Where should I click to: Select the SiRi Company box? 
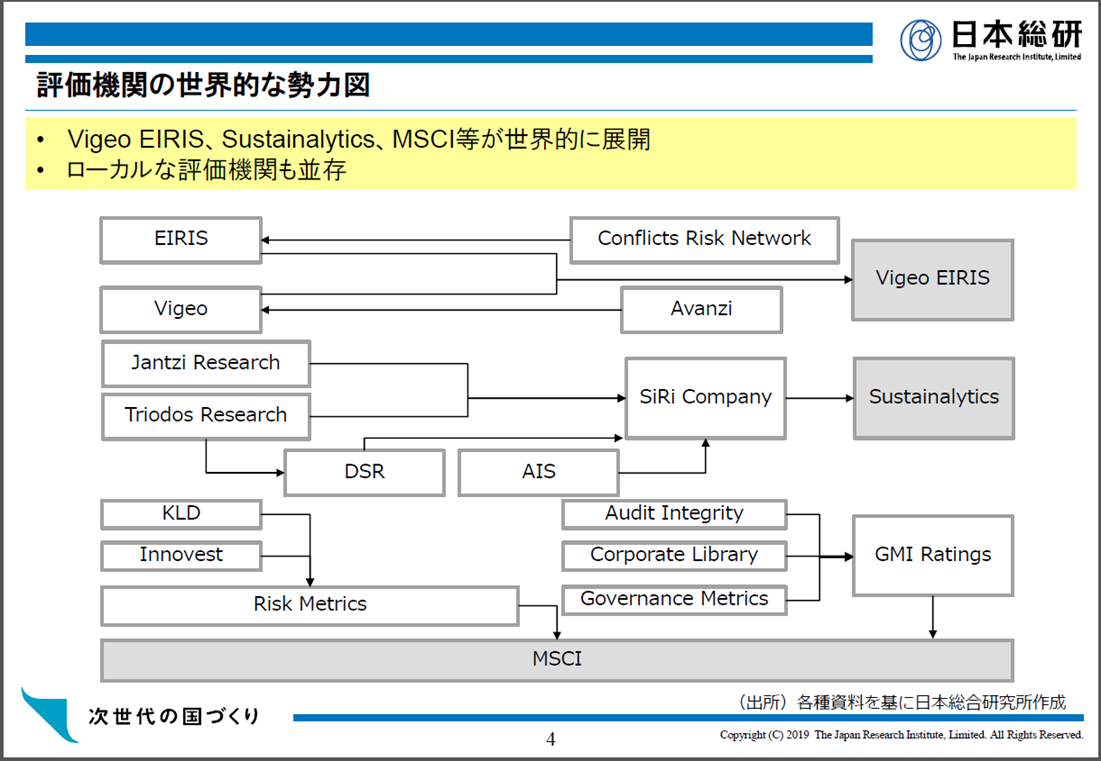(705, 397)
